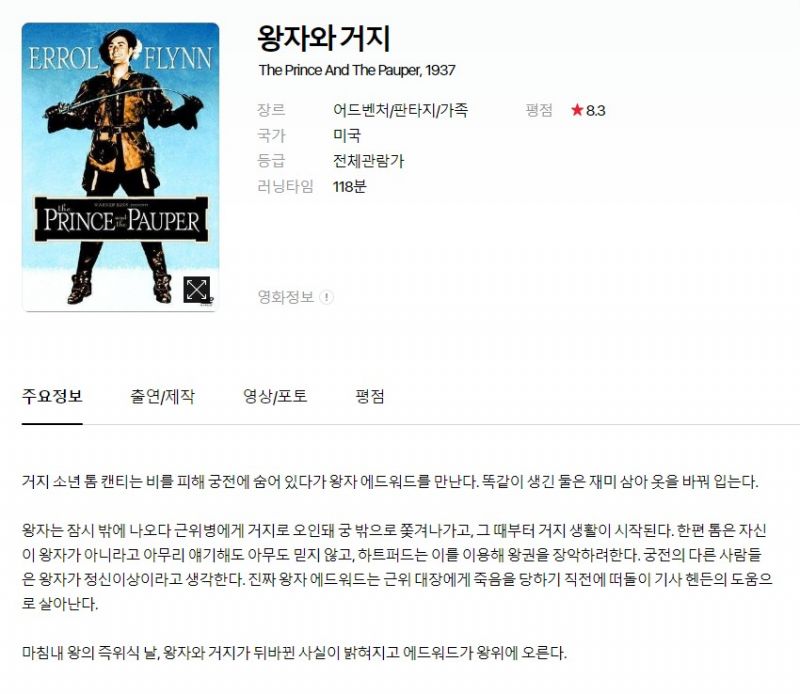Viewport: 800px width, 694px height.
Task: Click the 8.3 rating score
Action: click(x=595, y=111)
